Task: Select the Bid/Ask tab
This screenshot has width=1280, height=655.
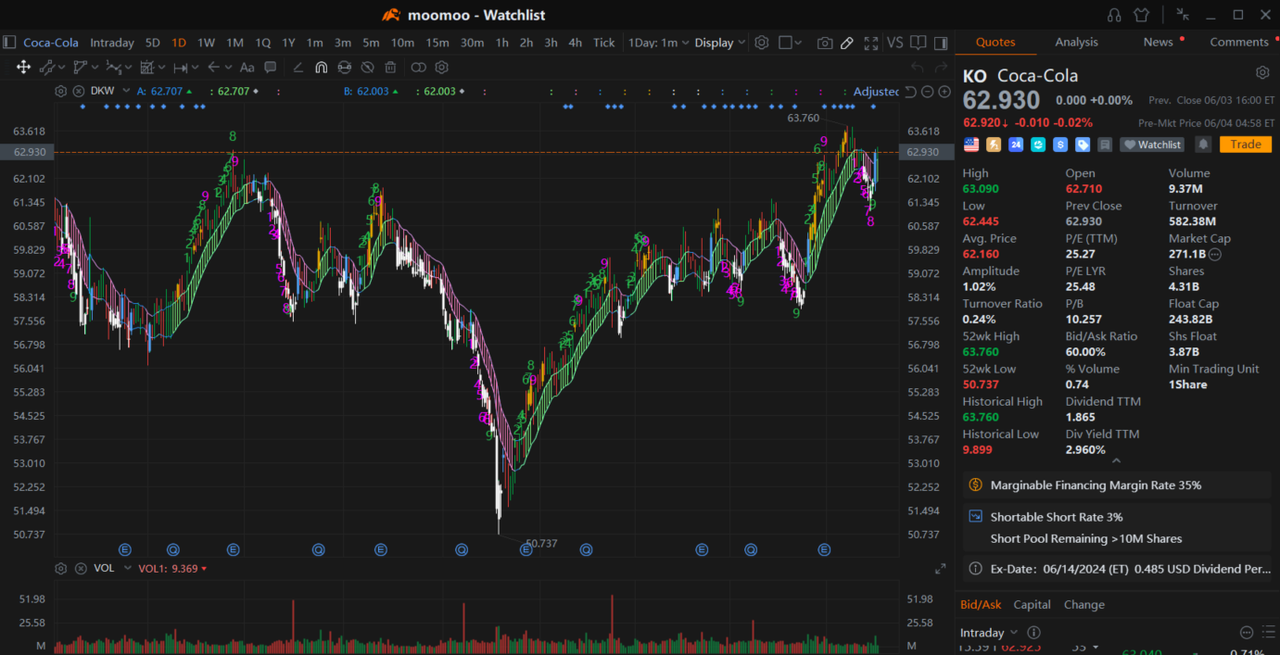Action: pyautogui.click(x=980, y=604)
